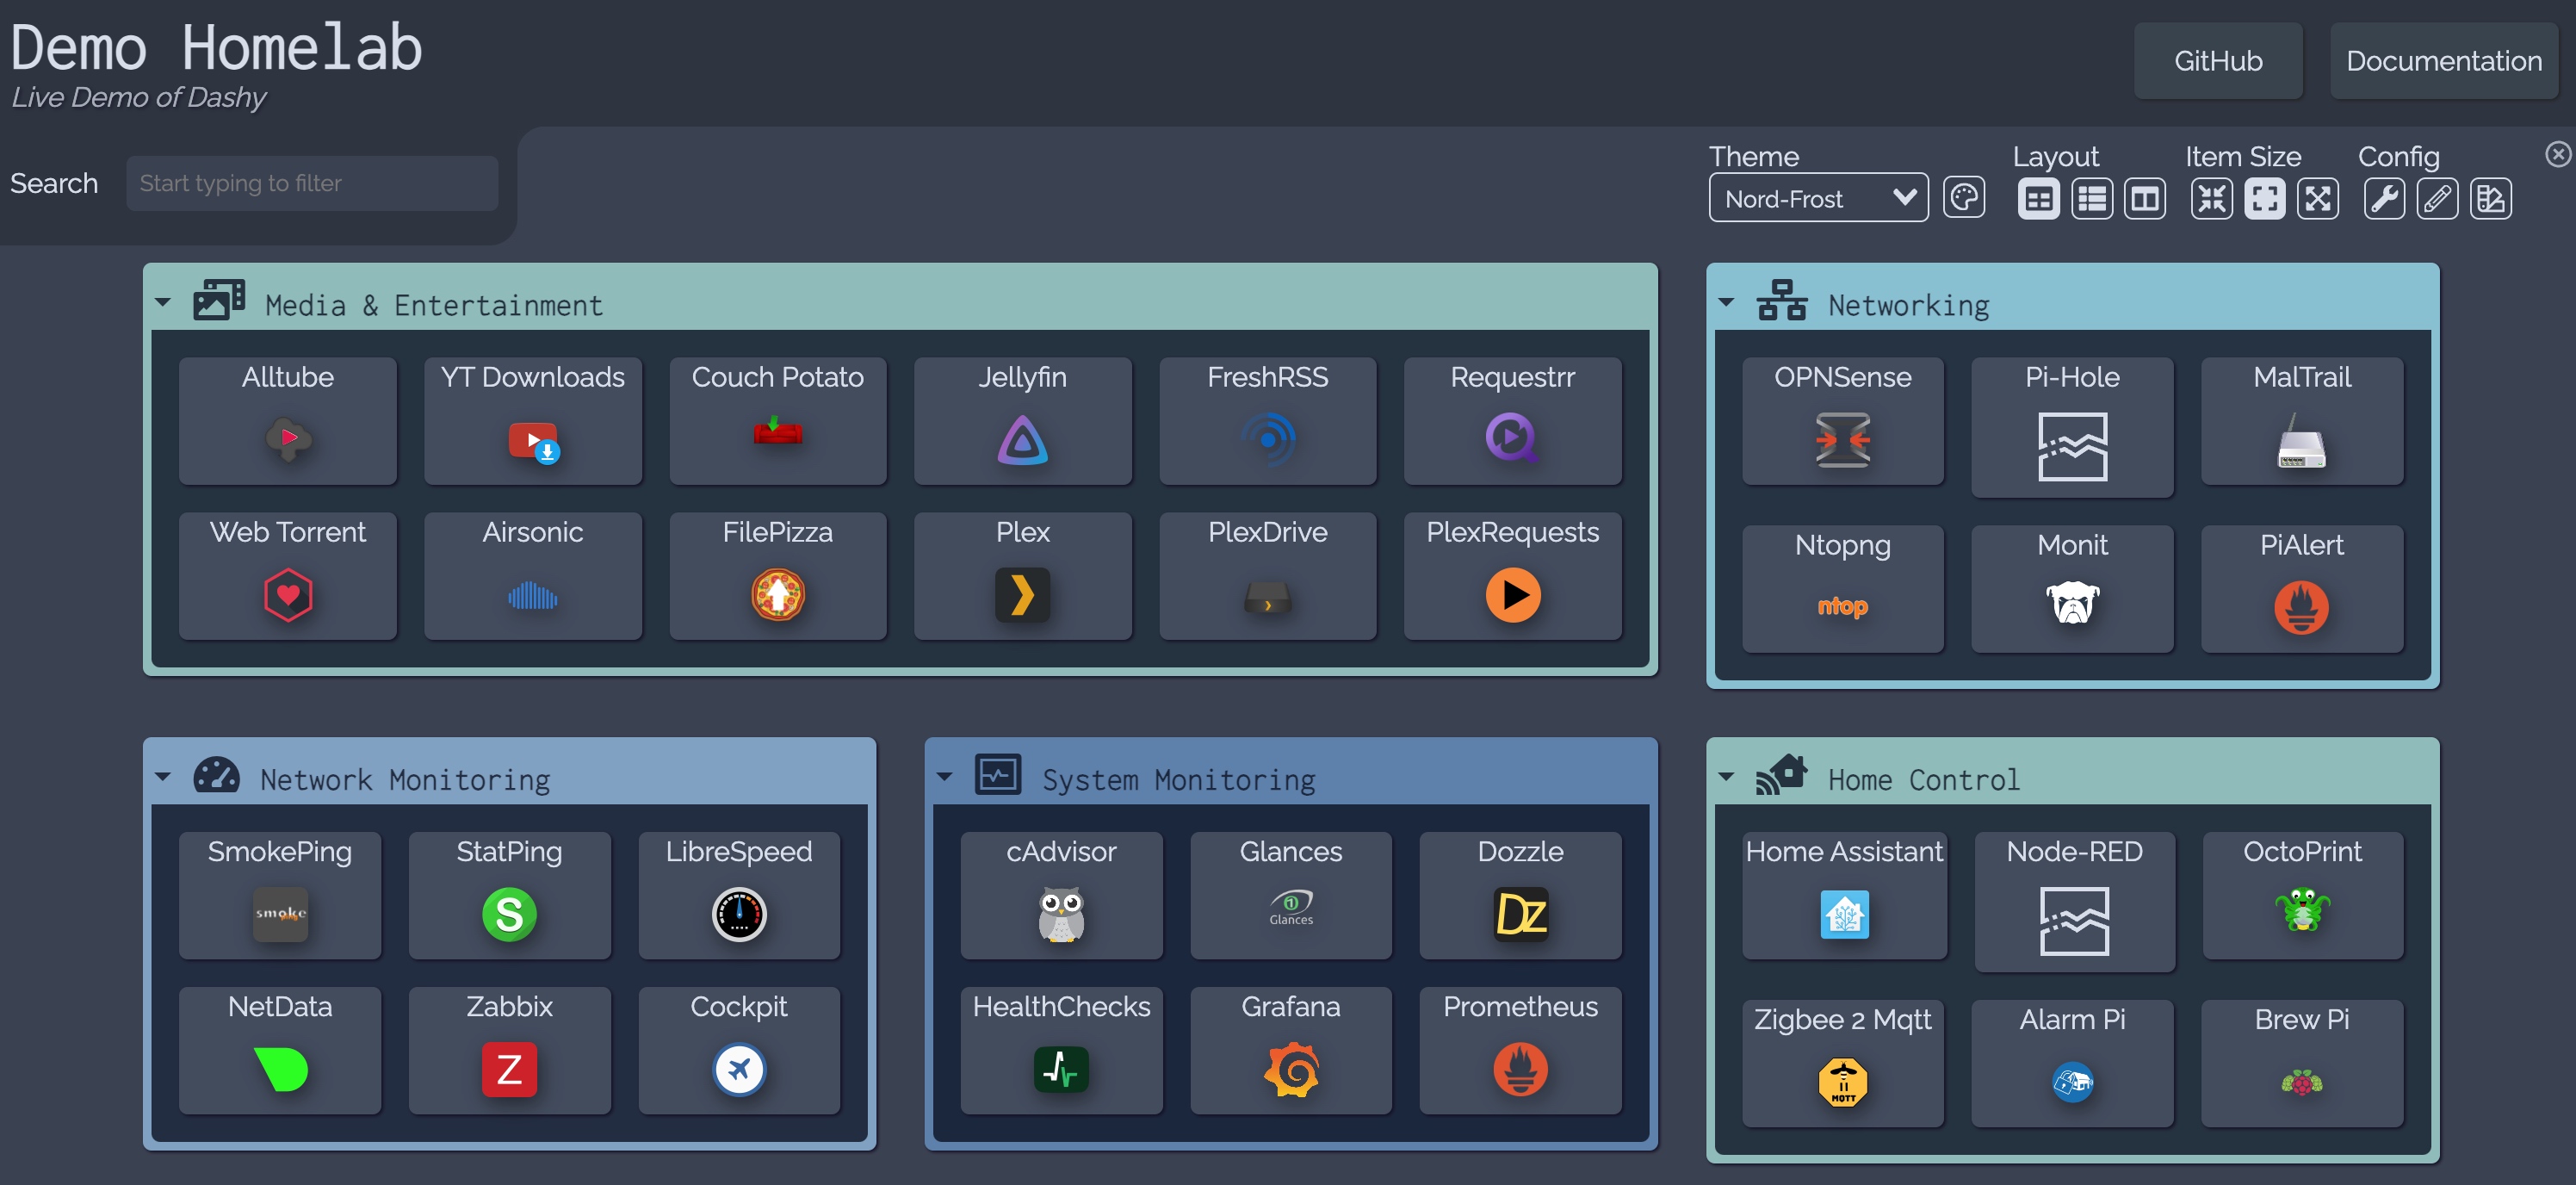Collapse the Media & Entertainment section

163,302
